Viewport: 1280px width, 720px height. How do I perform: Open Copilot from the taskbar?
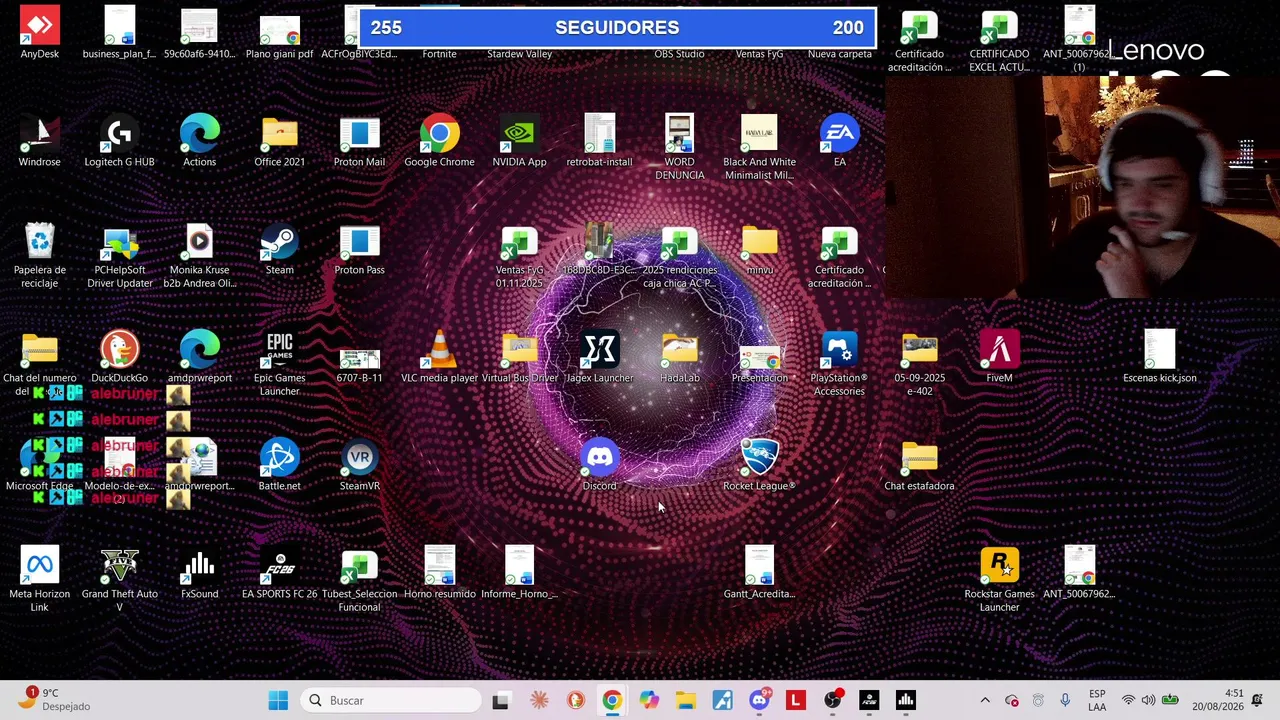click(x=649, y=700)
